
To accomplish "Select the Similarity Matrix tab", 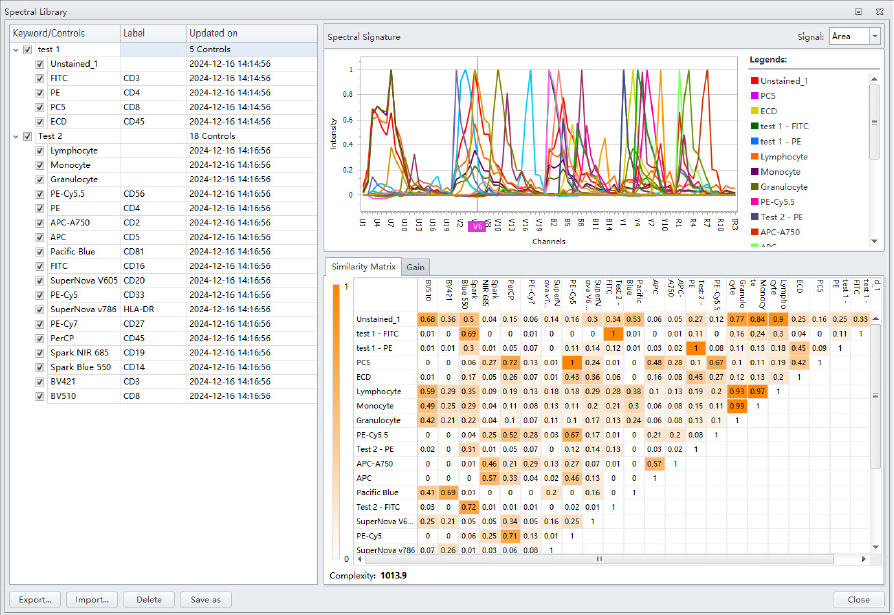I will pyautogui.click(x=363, y=266).
